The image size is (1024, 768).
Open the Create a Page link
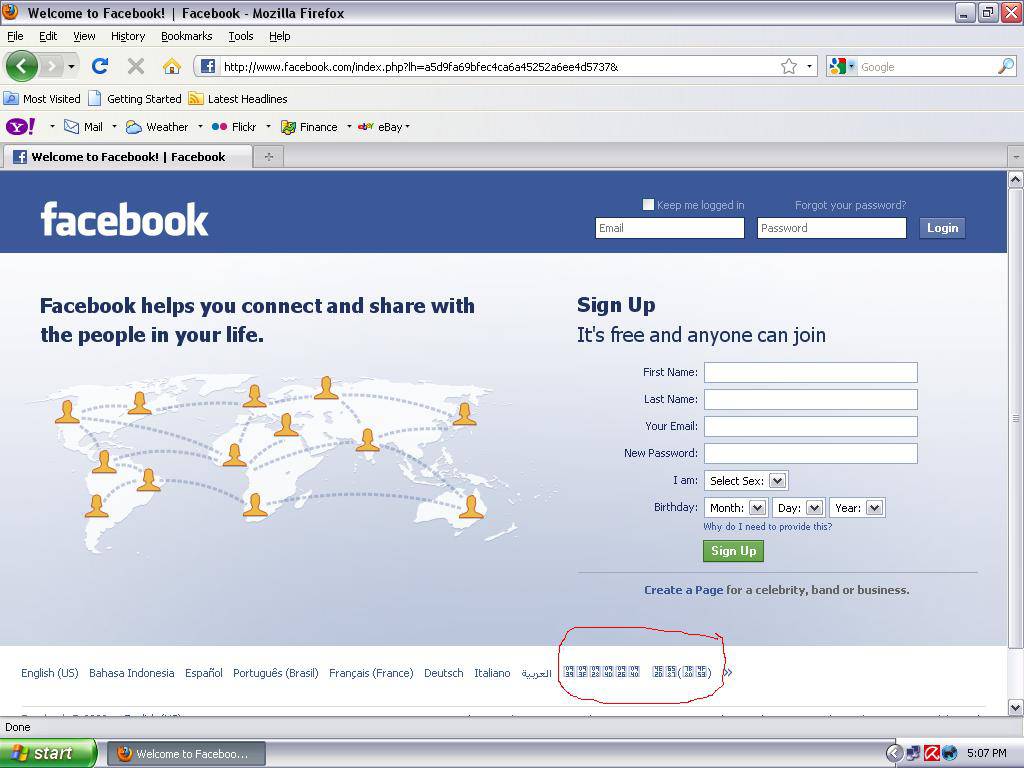[x=683, y=590]
